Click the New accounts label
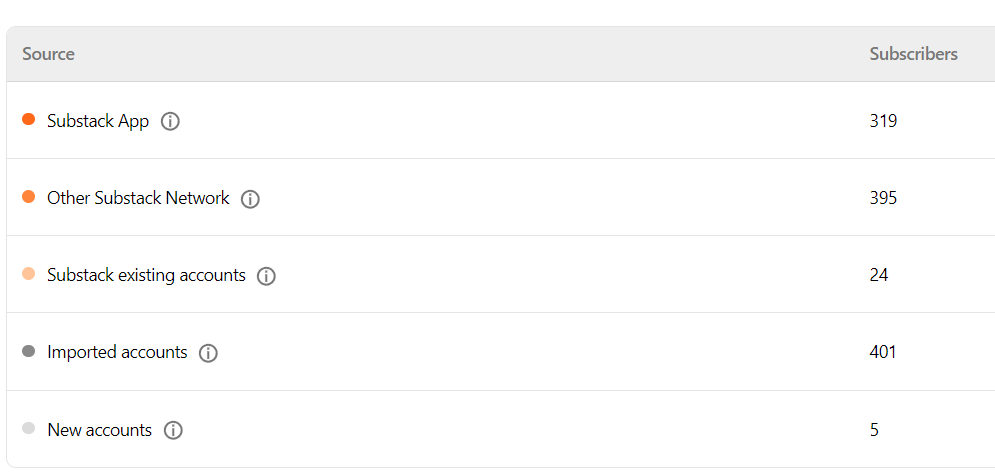The height and width of the screenshot is (474, 995). 99,430
